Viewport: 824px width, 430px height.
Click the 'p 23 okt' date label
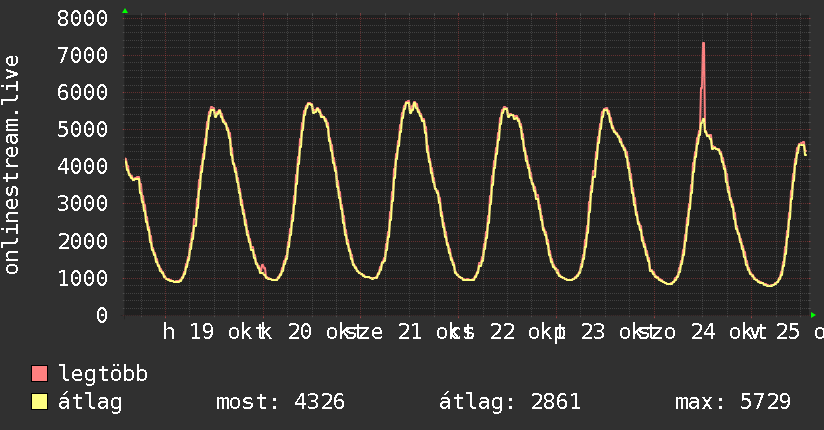click(604, 332)
